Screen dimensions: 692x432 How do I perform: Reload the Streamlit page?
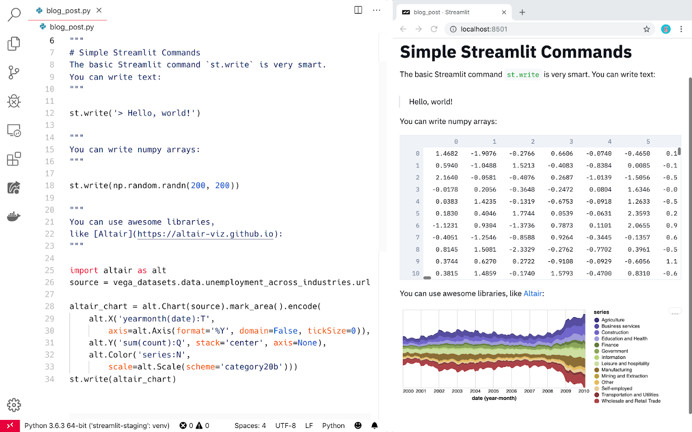pyautogui.click(x=434, y=29)
